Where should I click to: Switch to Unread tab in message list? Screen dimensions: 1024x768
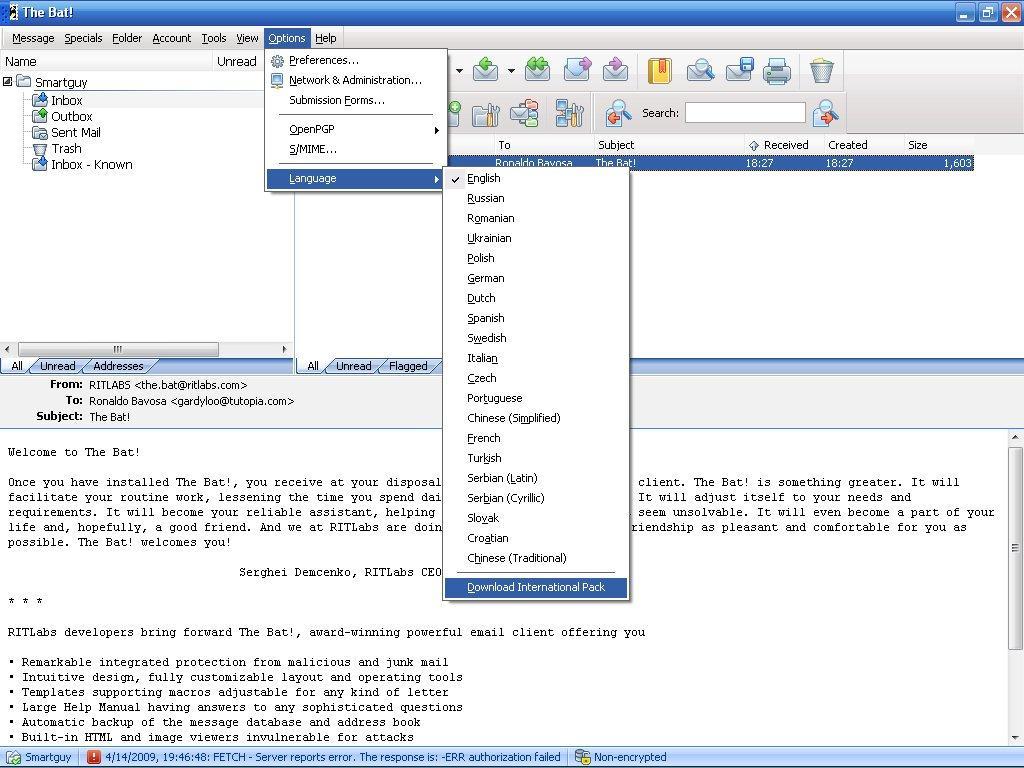[x=353, y=366]
